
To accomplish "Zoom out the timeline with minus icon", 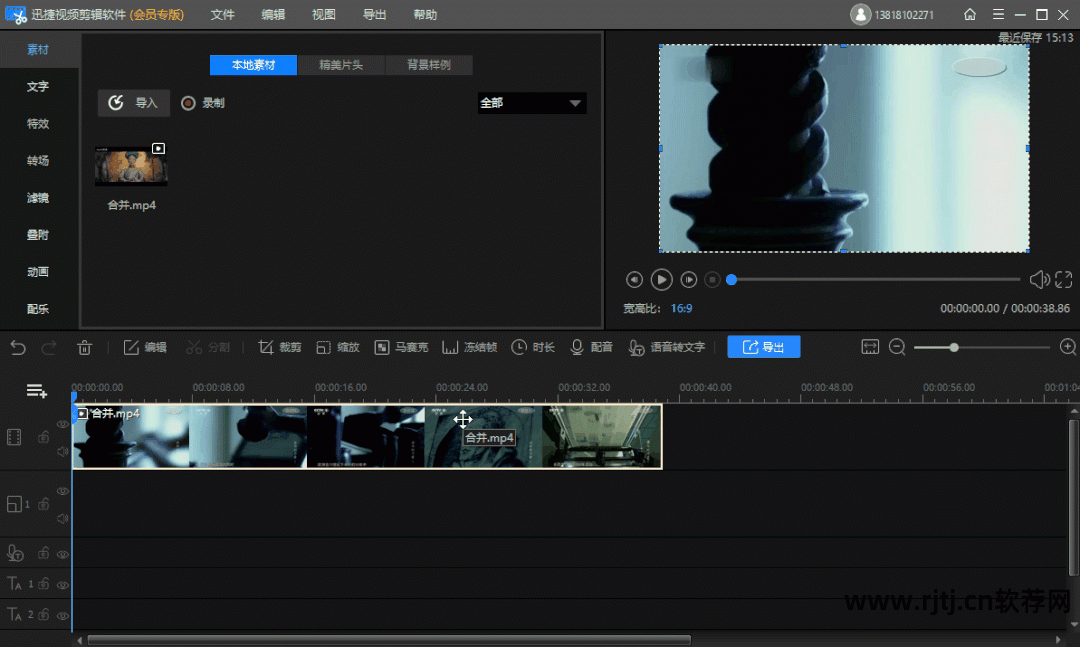I will 897,347.
